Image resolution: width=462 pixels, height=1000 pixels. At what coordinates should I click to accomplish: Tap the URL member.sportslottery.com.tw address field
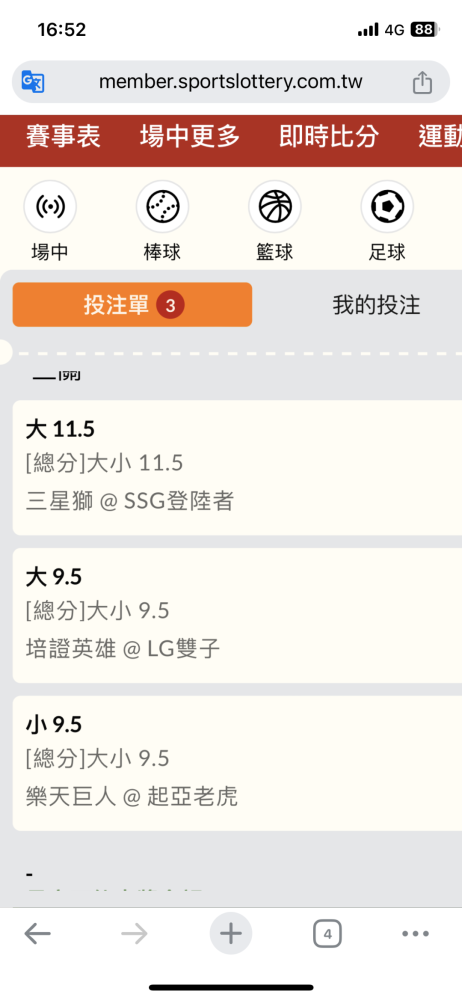[x=231, y=82]
